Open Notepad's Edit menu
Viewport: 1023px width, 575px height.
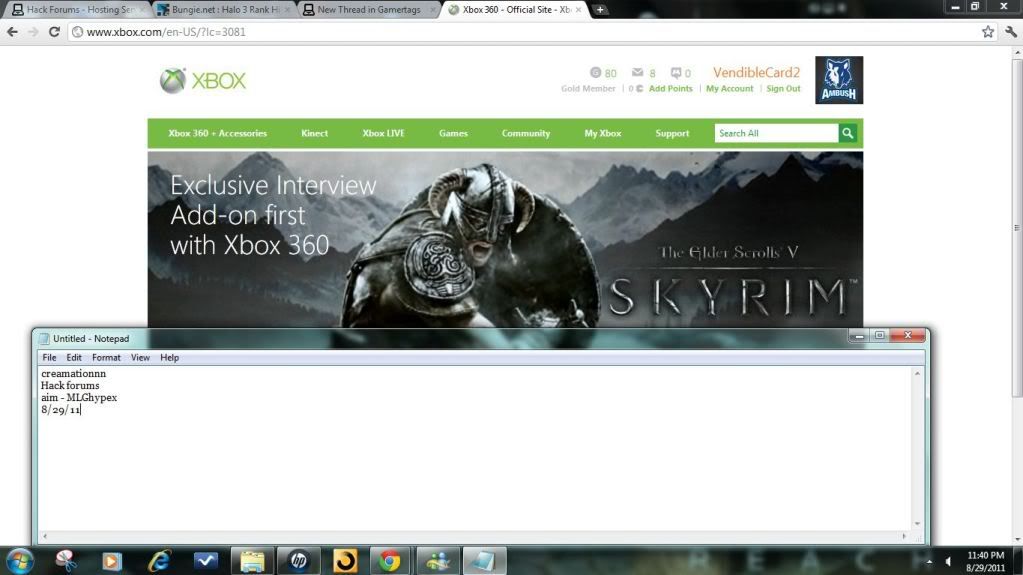coord(74,358)
